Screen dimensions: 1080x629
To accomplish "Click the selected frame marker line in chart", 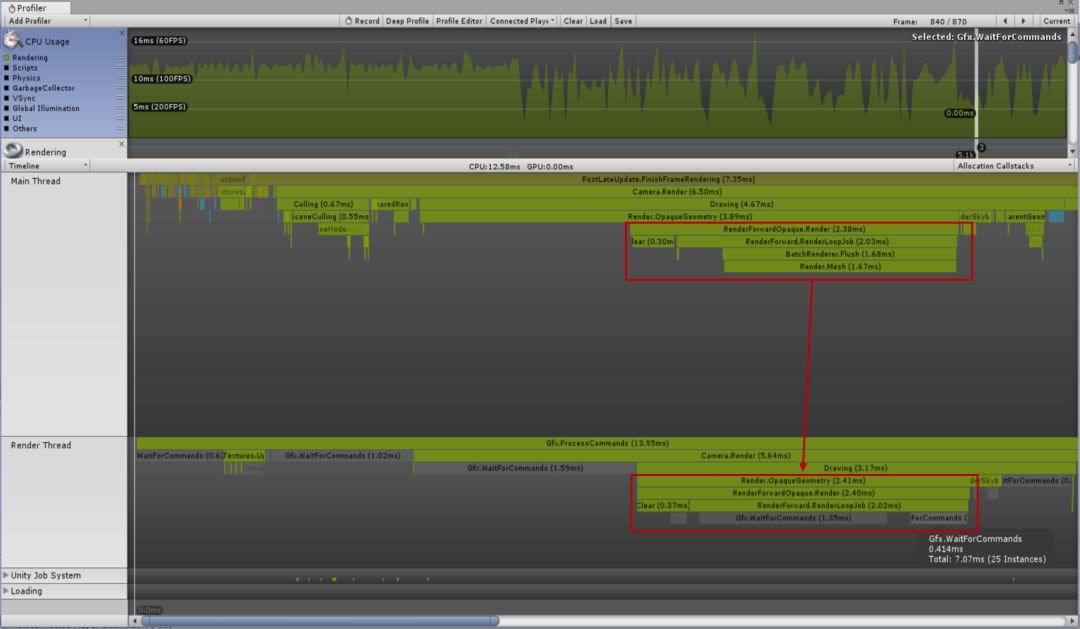I will (976, 83).
